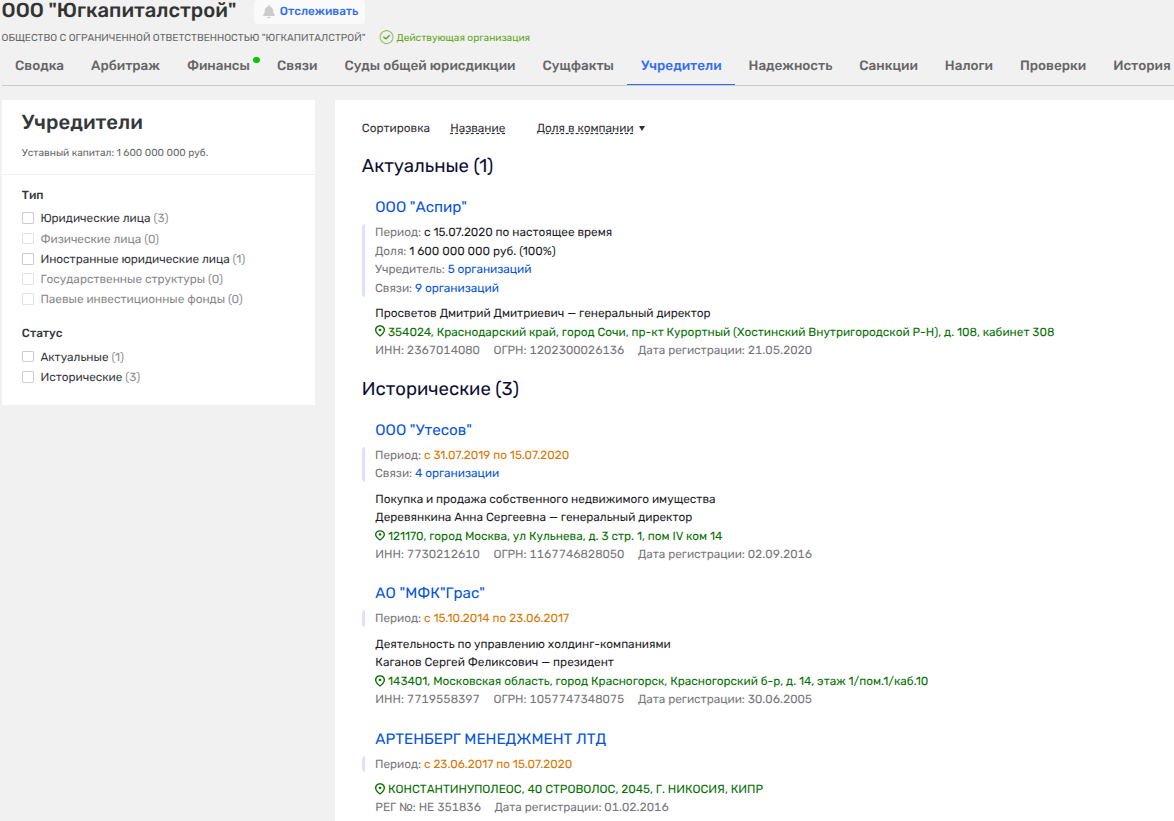Open ООО "Аспир" company link
1174x821 pixels.
(420, 207)
